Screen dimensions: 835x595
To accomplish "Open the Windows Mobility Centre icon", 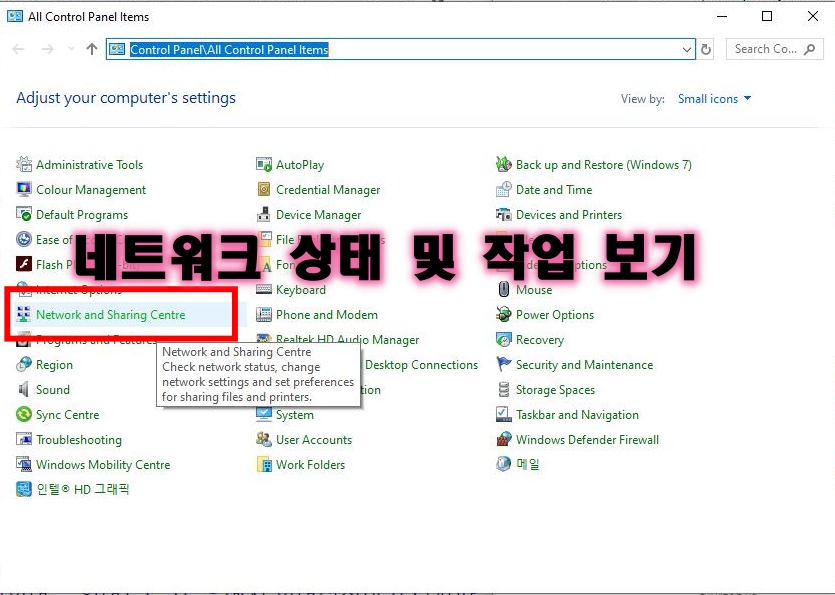I will (24, 464).
